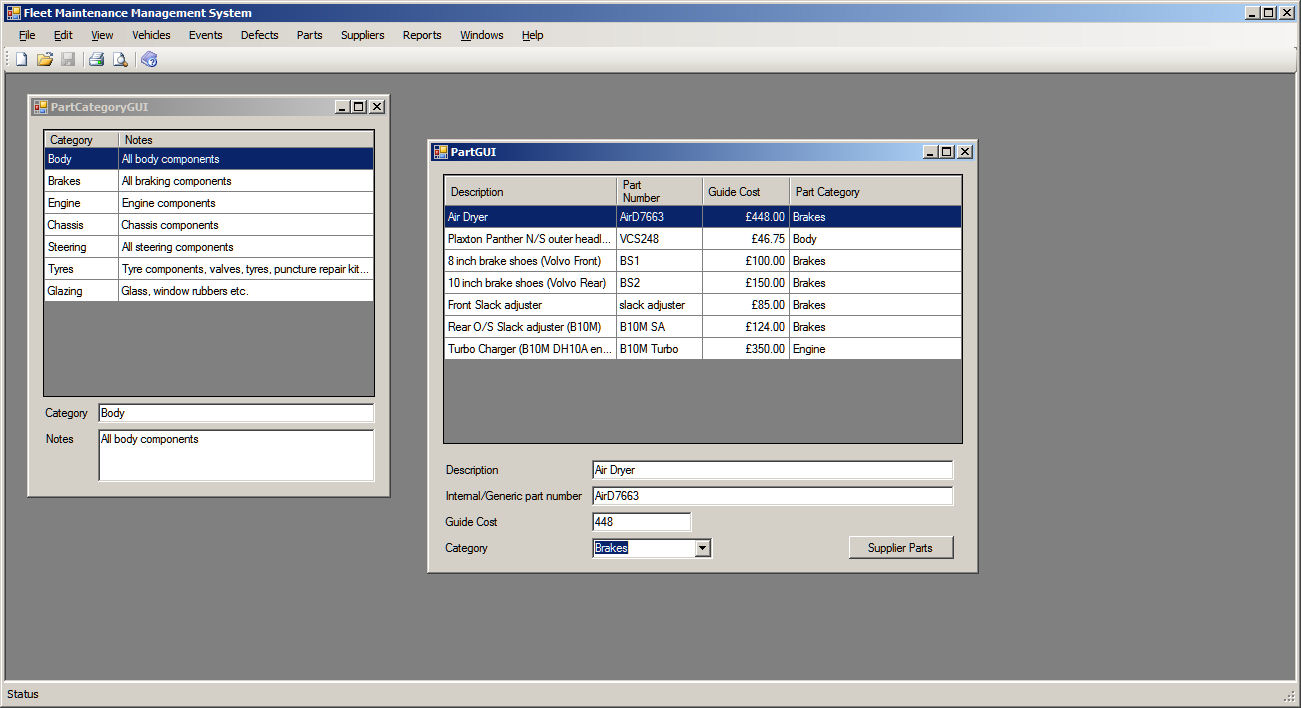The height and width of the screenshot is (708, 1301).
Task: Click the Open folder toolbar icon
Action: [x=45, y=60]
